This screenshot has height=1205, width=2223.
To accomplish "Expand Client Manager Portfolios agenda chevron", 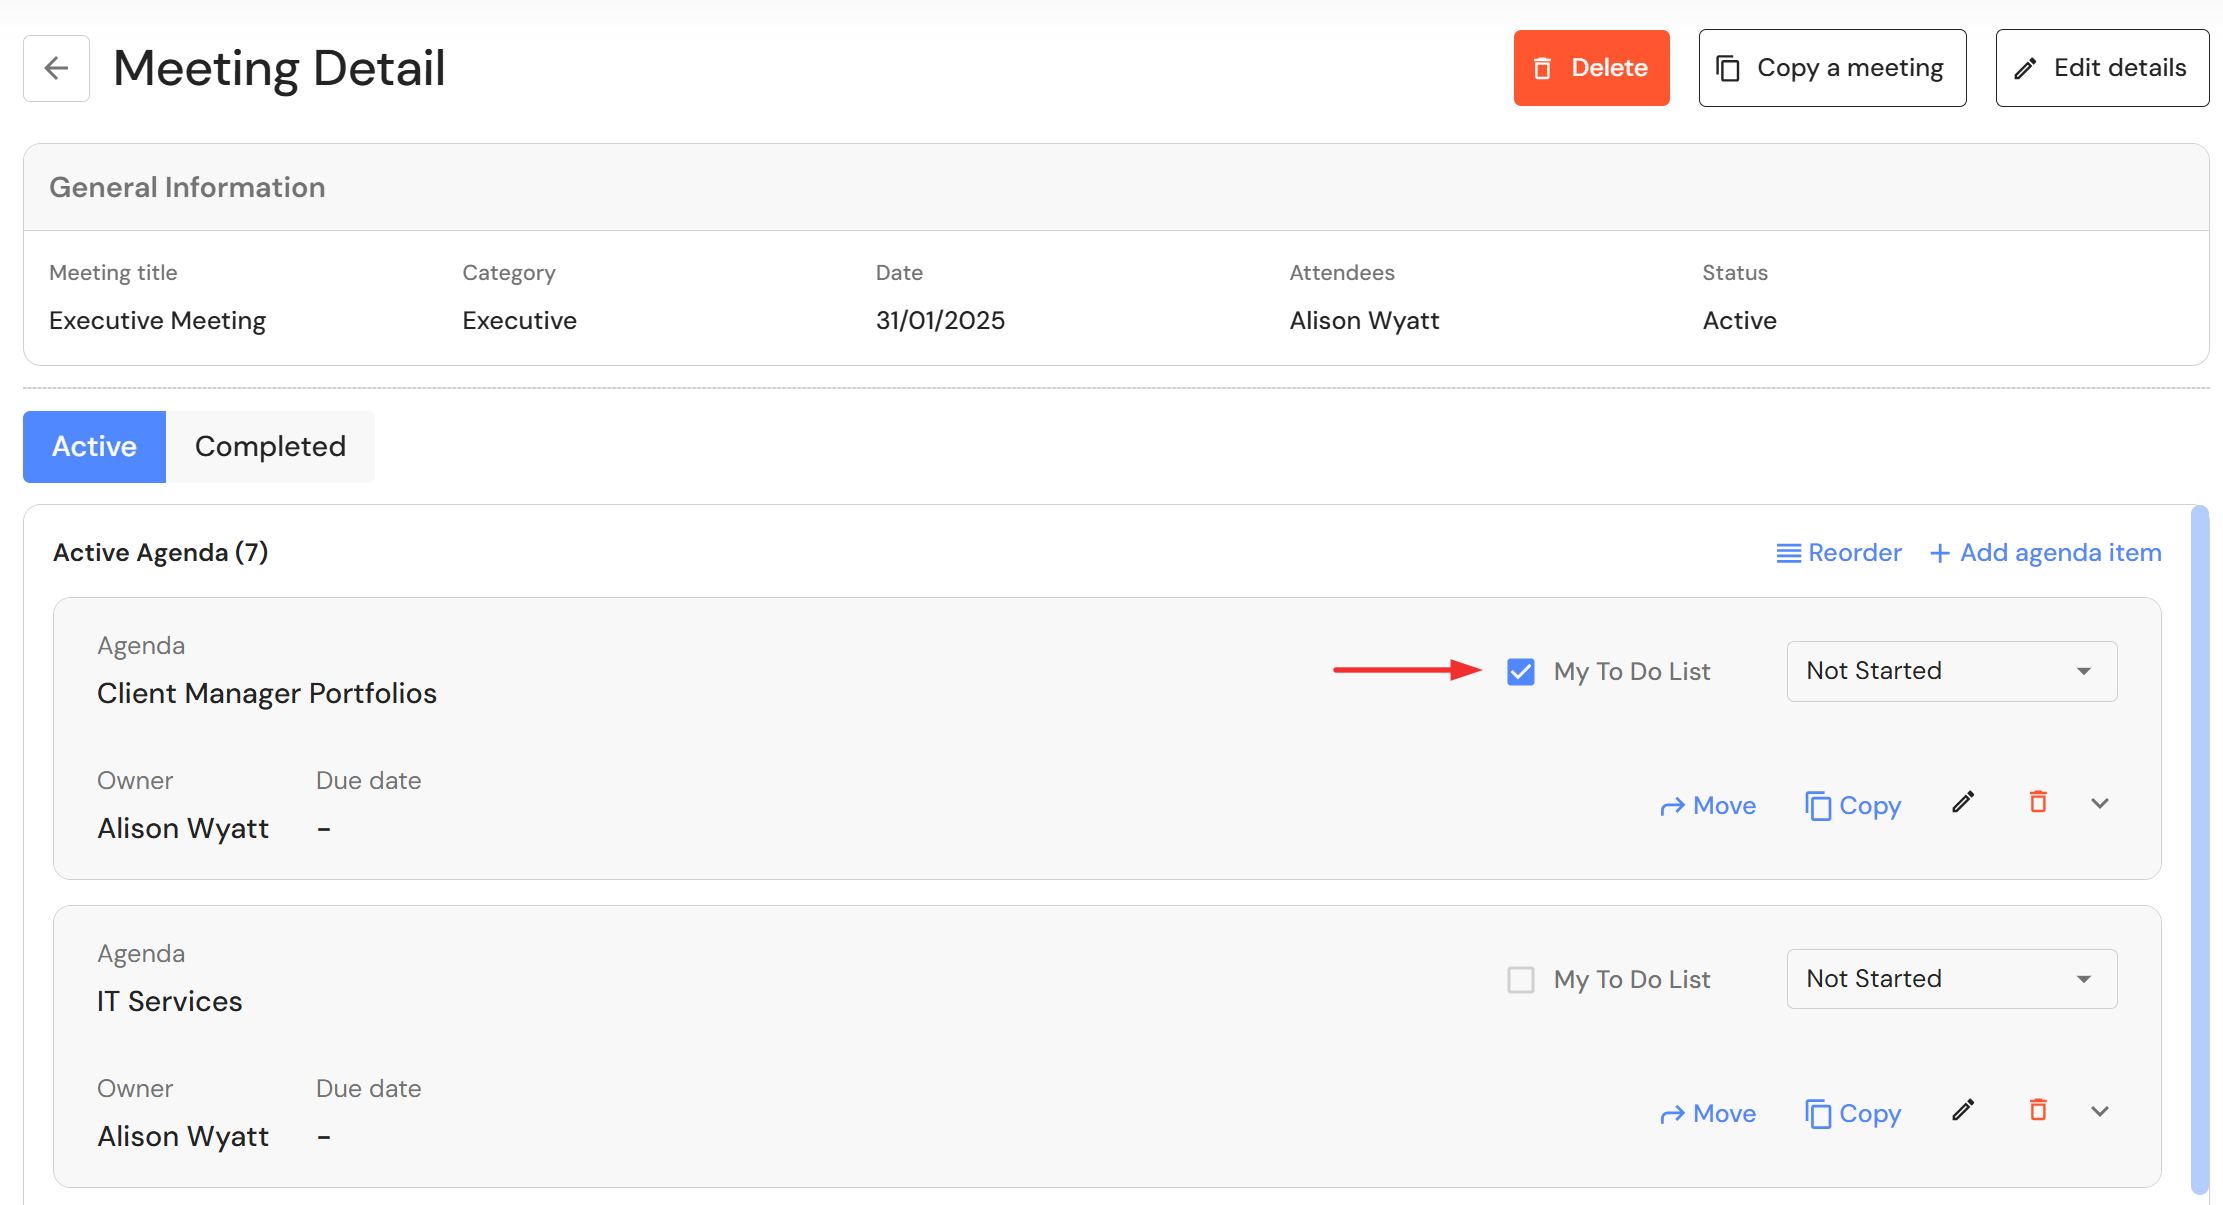I will tap(2100, 804).
